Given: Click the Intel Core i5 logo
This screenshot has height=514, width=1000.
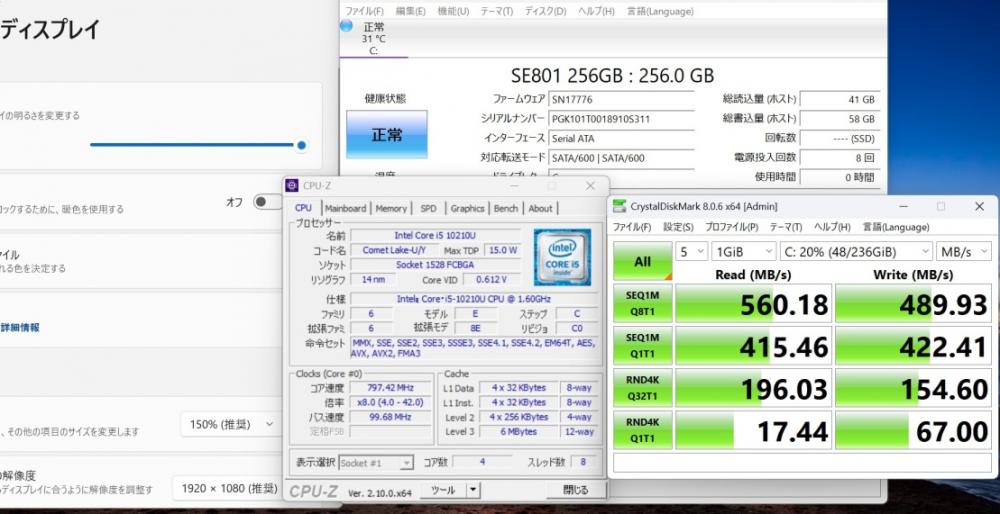Looking at the screenshot, I should point(562,257).
